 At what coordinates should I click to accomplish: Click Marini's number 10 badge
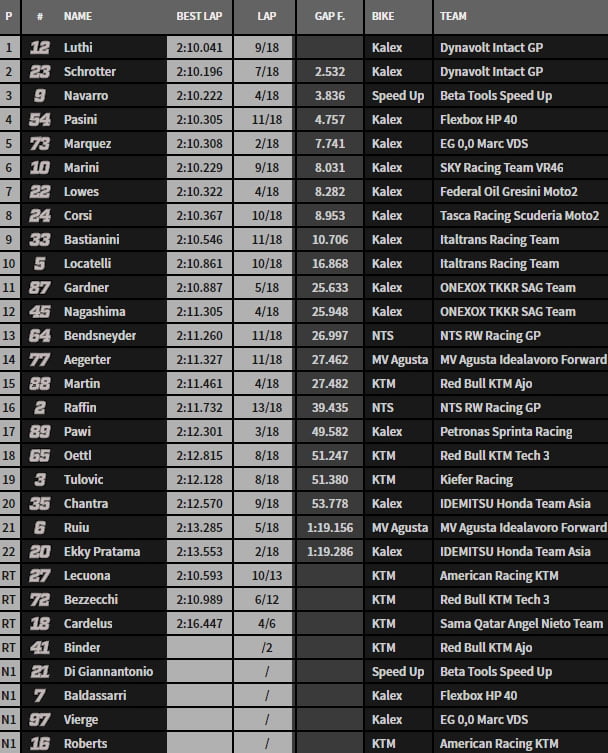click(x=40, y=168)
